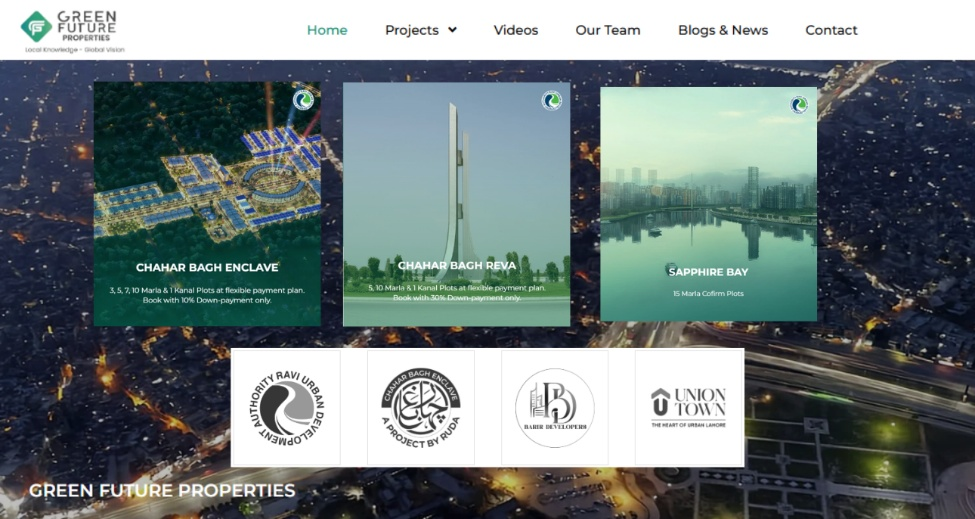Open Blogs & News section
975x519 pixels.
723,30
